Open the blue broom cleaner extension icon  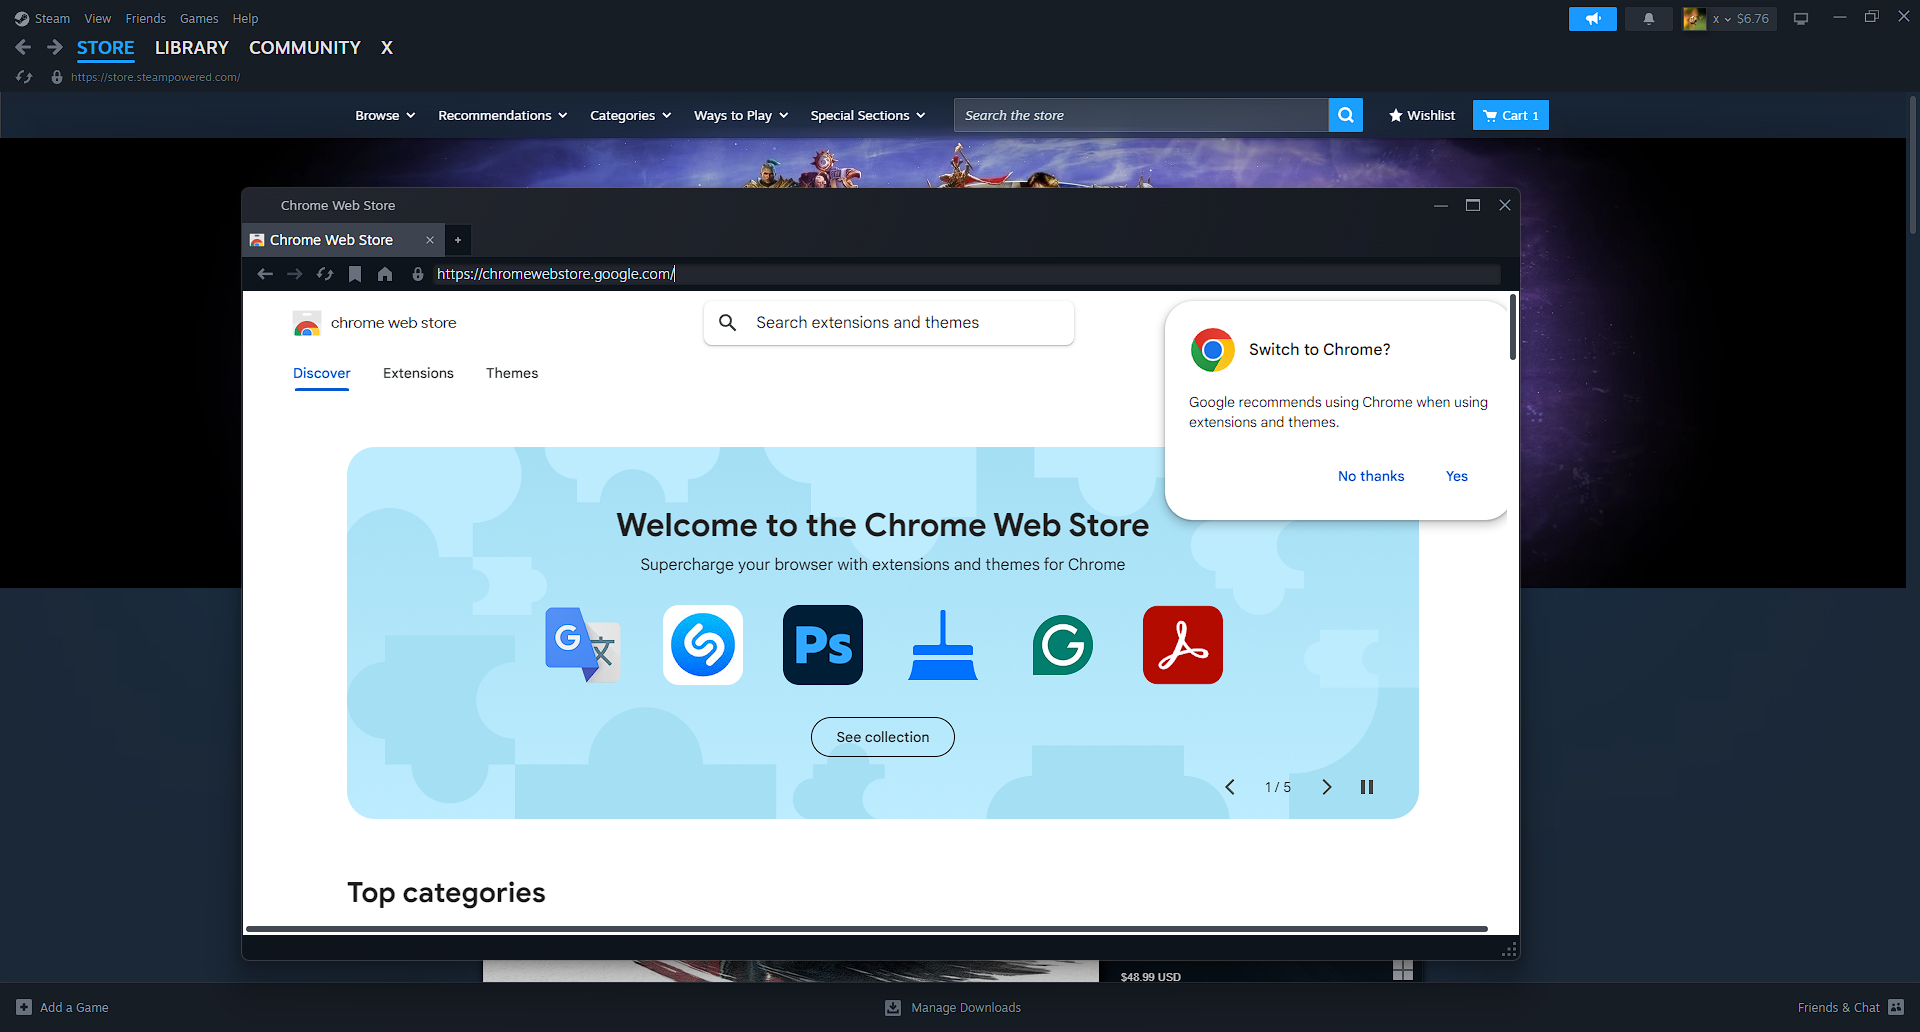(x=943, y=645)
